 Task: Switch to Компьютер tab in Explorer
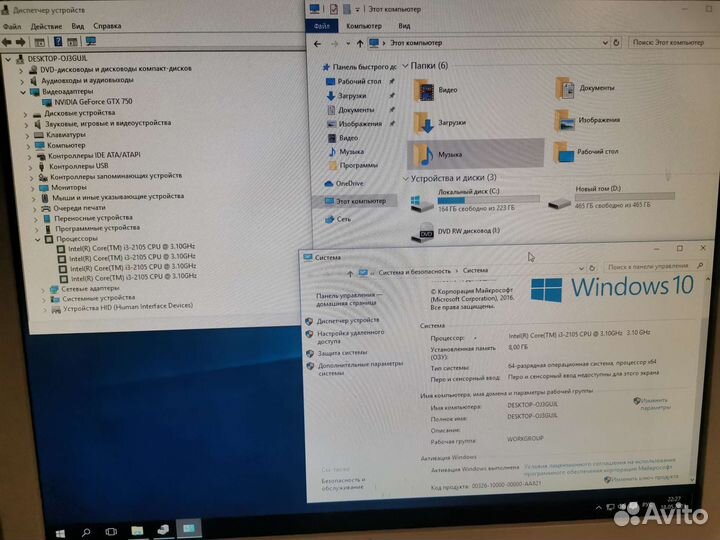[x=364, y=26]
